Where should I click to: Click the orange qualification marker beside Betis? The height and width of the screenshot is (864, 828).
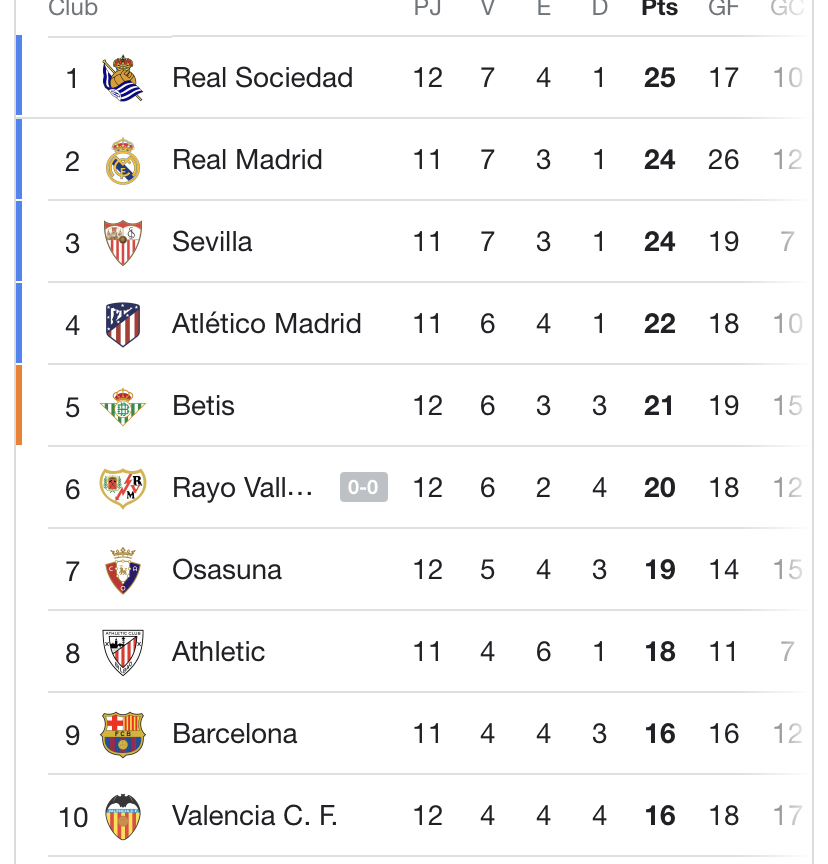pos(19,405)
